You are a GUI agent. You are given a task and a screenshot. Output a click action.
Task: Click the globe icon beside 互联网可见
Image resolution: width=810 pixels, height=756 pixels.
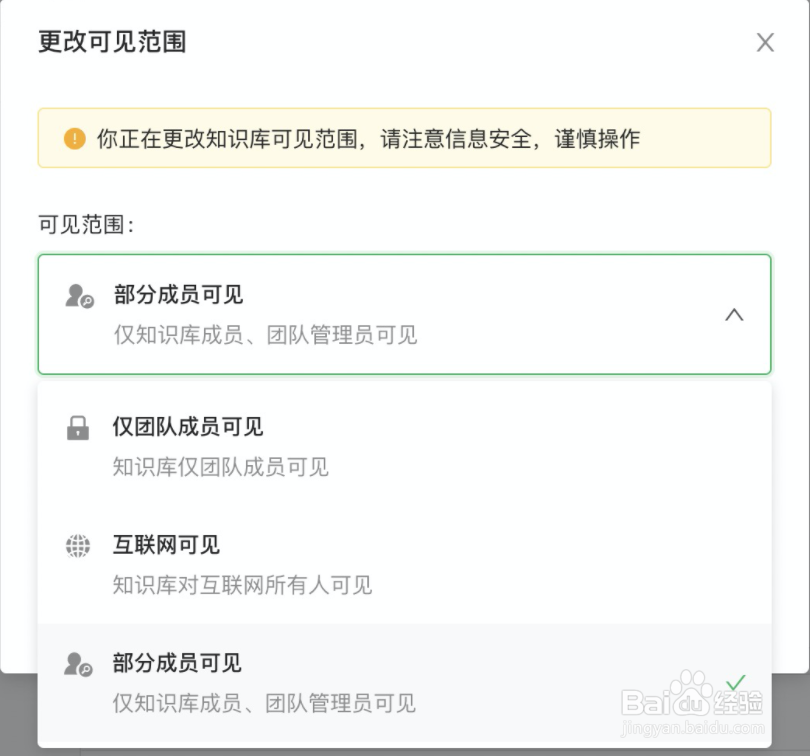click(78, 545)
